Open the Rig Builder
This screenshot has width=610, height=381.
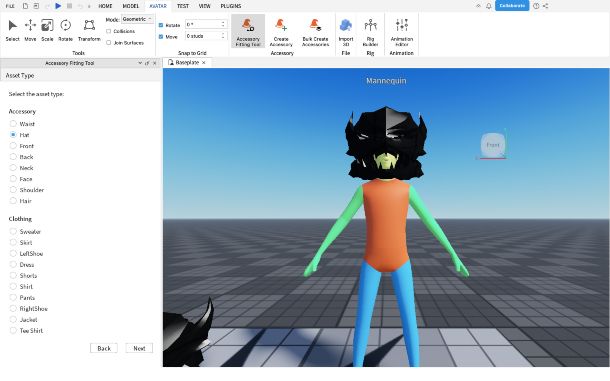click(x=370, y=32)
